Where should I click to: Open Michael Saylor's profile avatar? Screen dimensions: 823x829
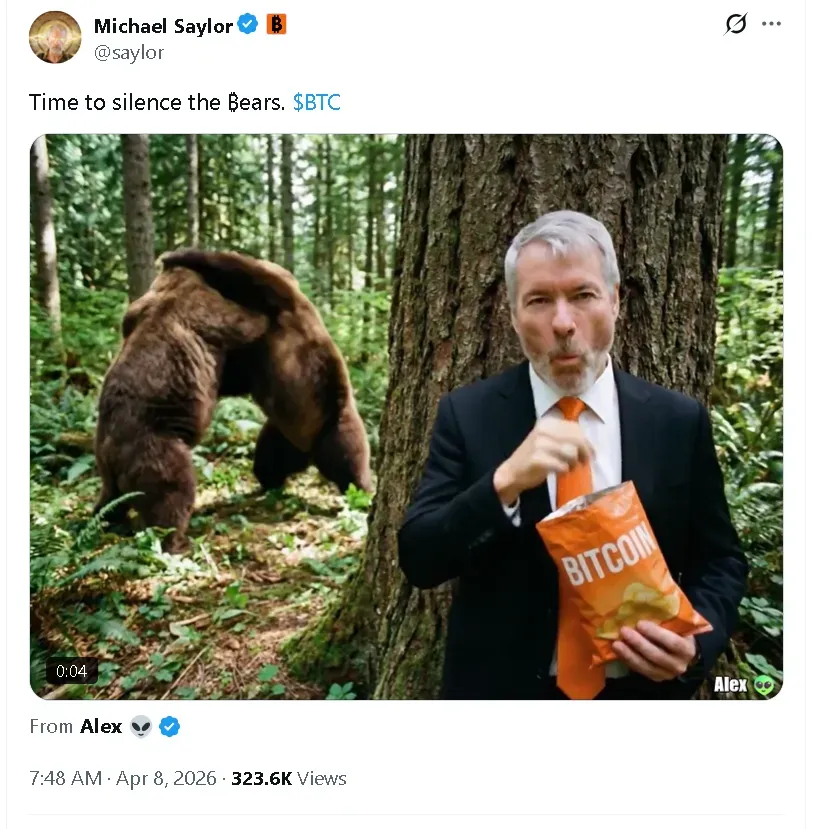tap(55, 37)
